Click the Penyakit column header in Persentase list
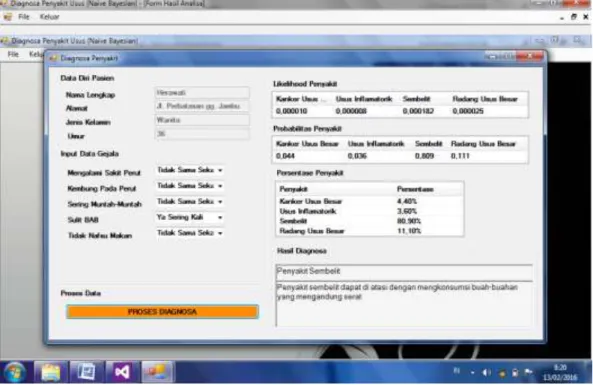 pos(336,189)
